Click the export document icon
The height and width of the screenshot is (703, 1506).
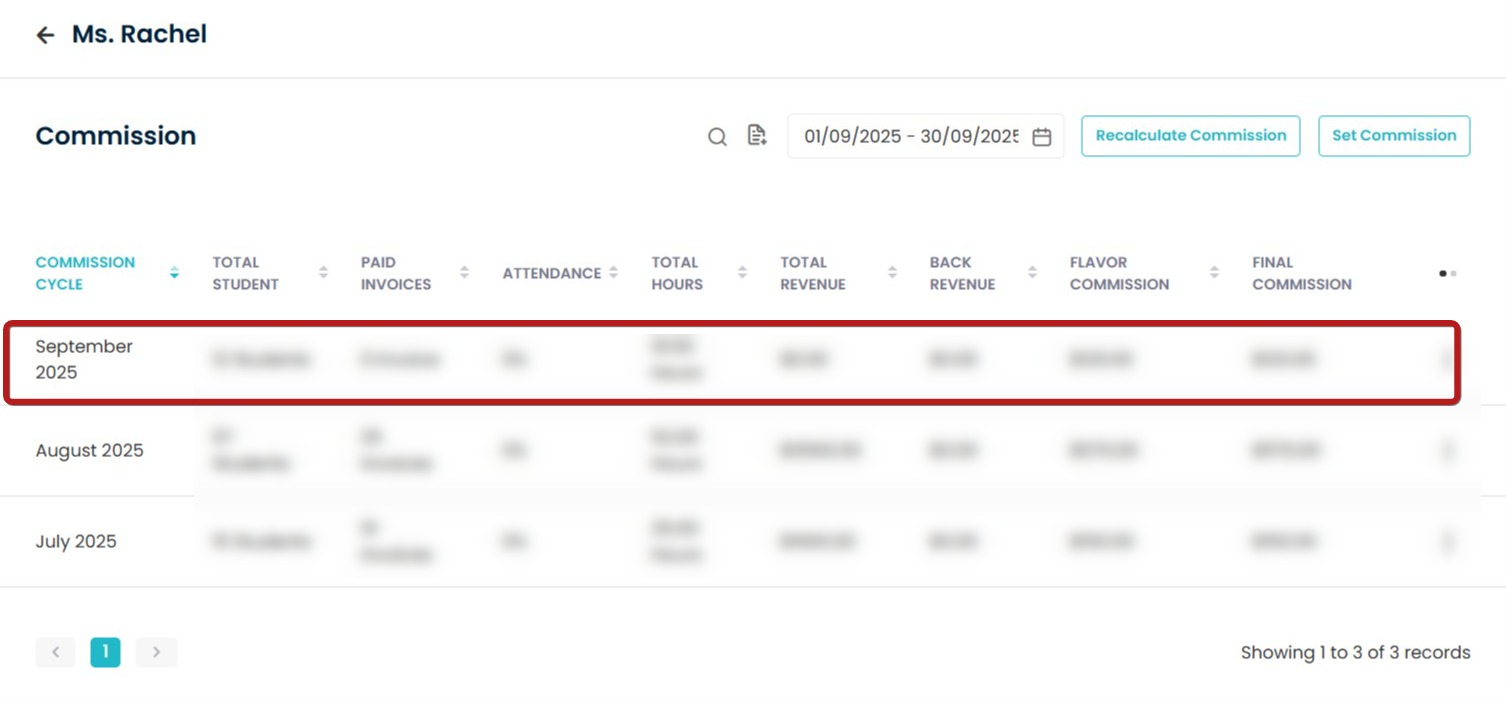click(757, 136)
